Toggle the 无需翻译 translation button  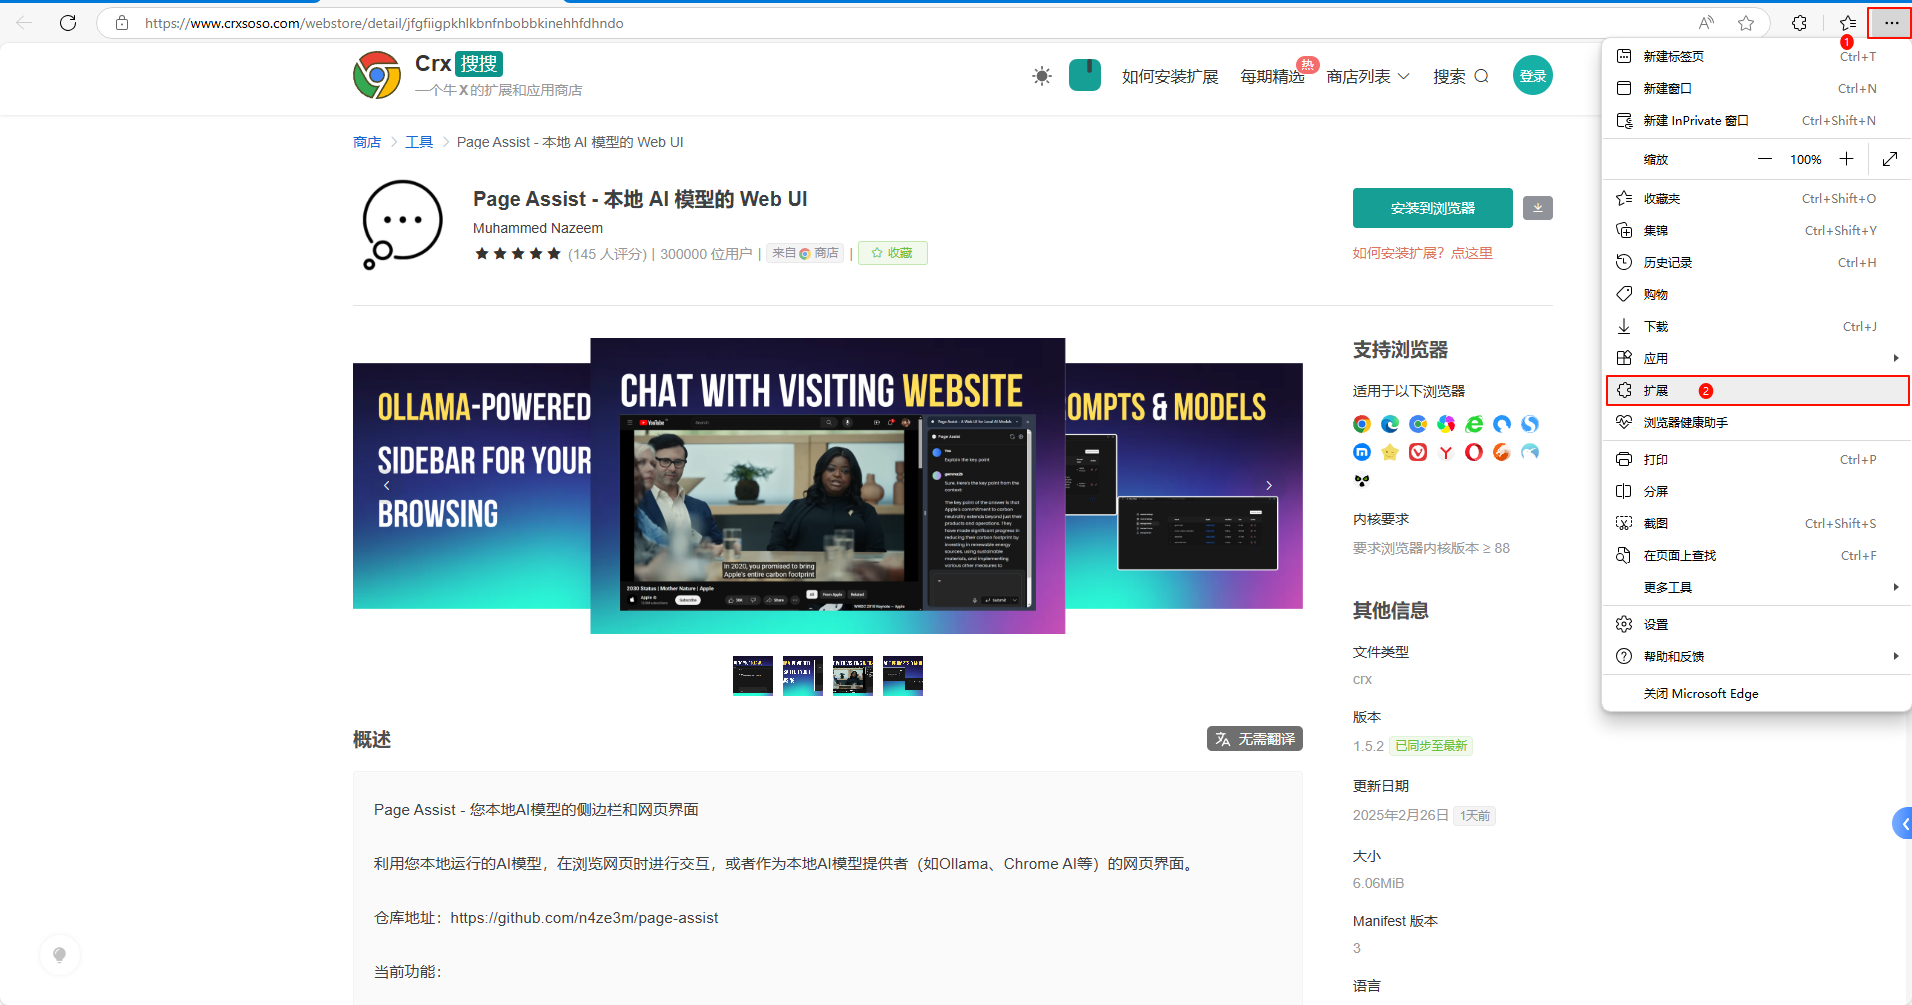tap(1254, 739)
